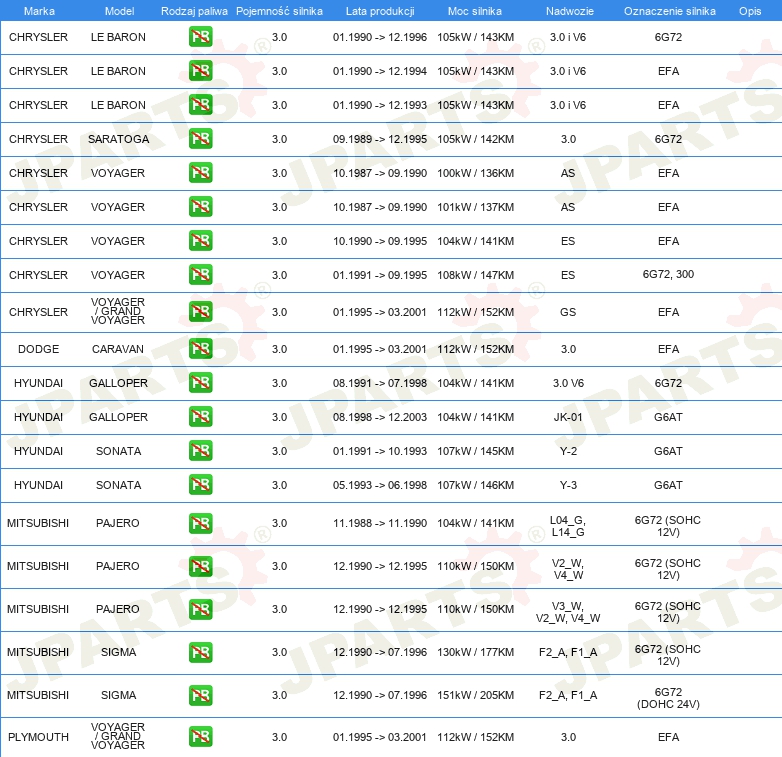Click the SARATOGA model cell
The width and height of the screenshot is (782, 757).
point(118,139)
